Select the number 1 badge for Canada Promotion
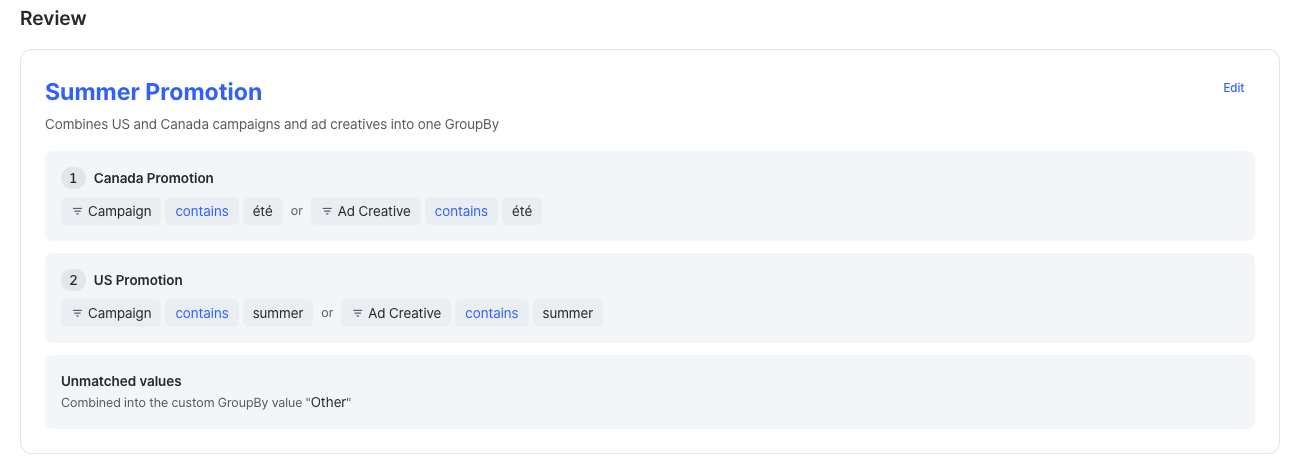 [73, 178]
